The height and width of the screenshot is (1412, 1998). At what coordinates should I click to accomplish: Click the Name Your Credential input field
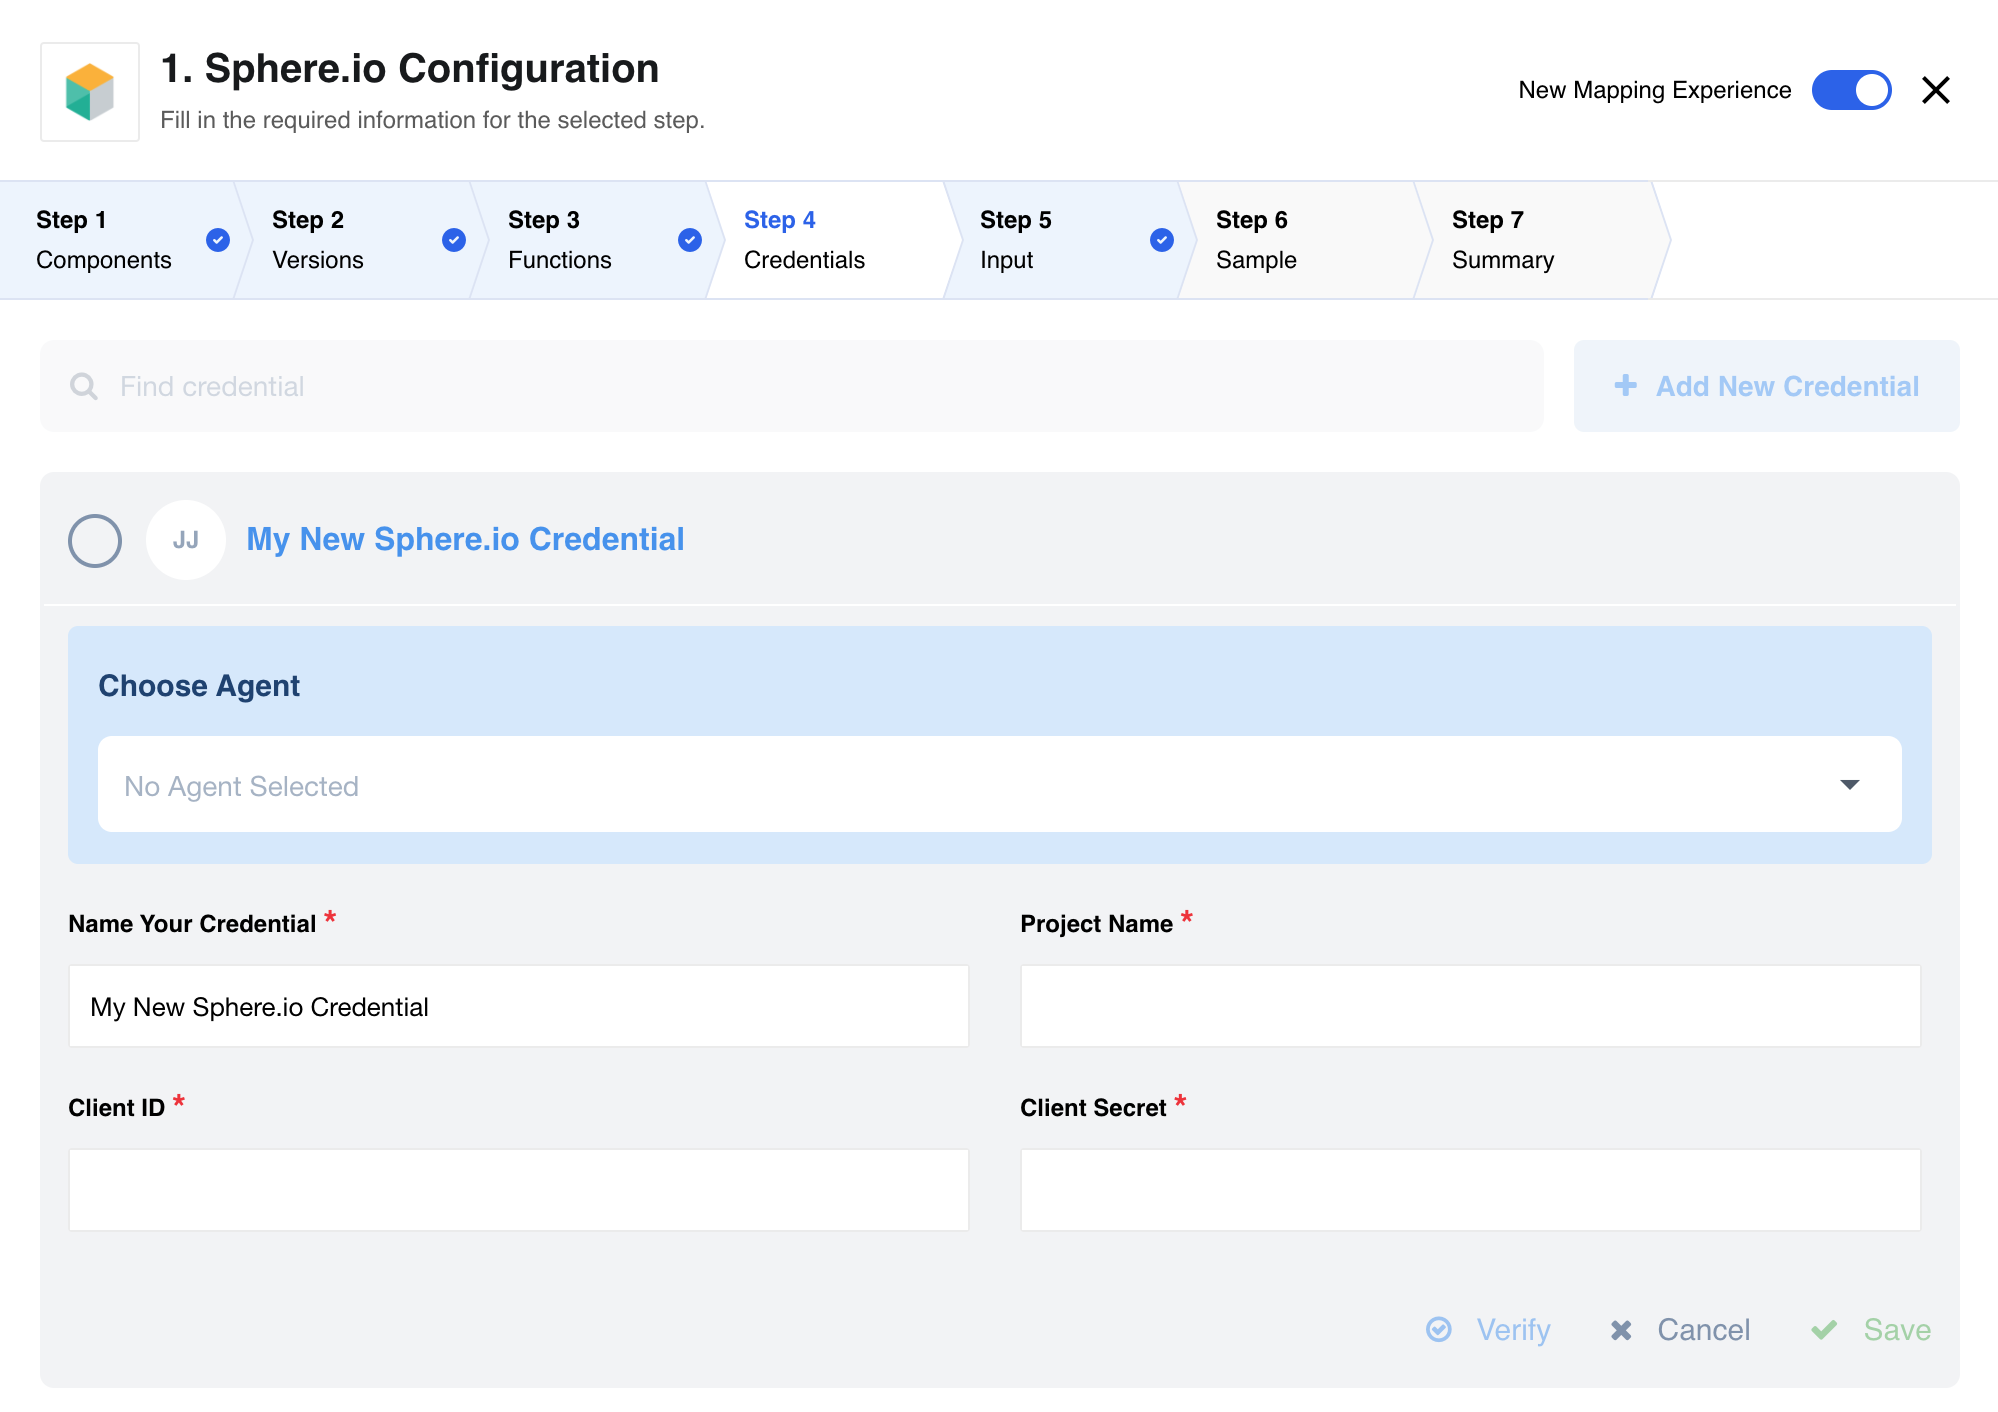pyautogui.click(x=518, y=1006)
